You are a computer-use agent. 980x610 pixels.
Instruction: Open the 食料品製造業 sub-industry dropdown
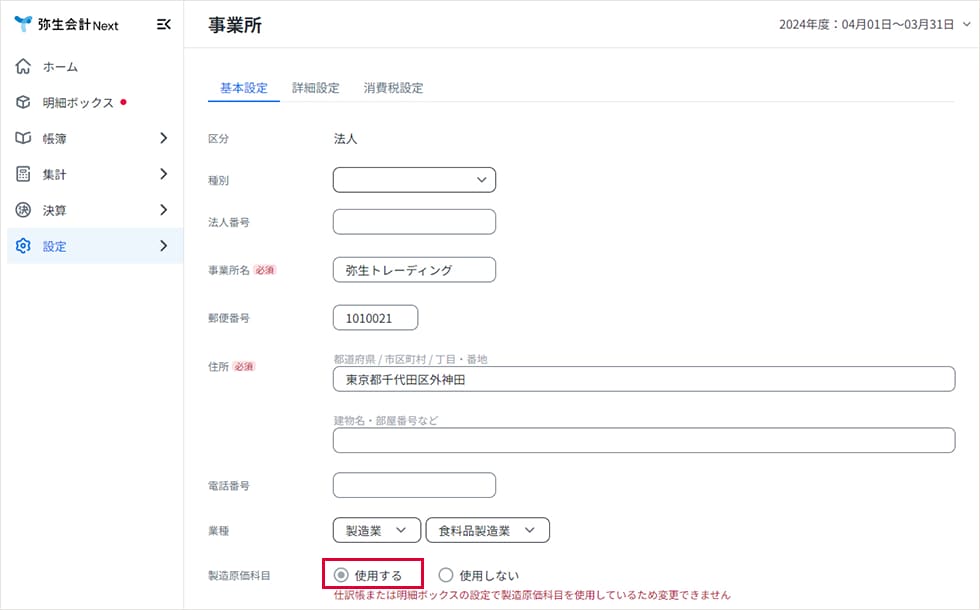[487, 530]
